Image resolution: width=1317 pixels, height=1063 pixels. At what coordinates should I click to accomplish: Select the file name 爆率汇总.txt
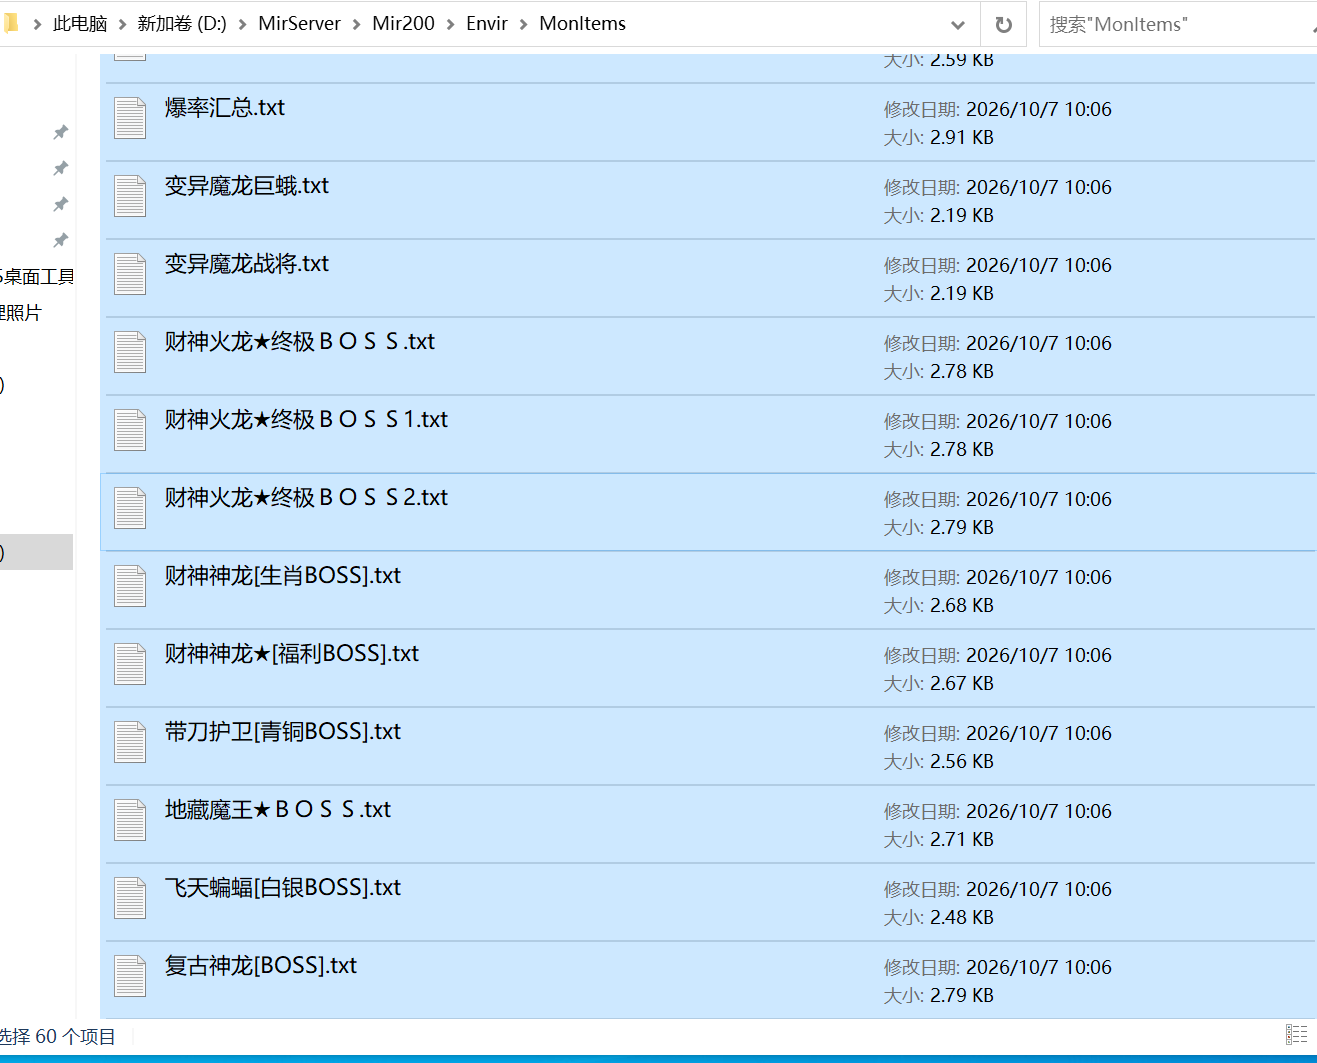pos(225,108)
